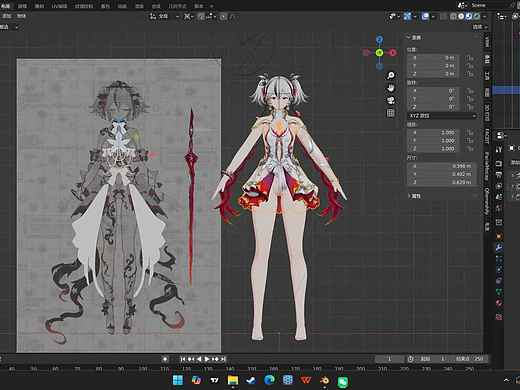Click the Z axis on navigation gizmo
Image resolution: width=520 pixels, height=390 pixels.
pos(379,40)
